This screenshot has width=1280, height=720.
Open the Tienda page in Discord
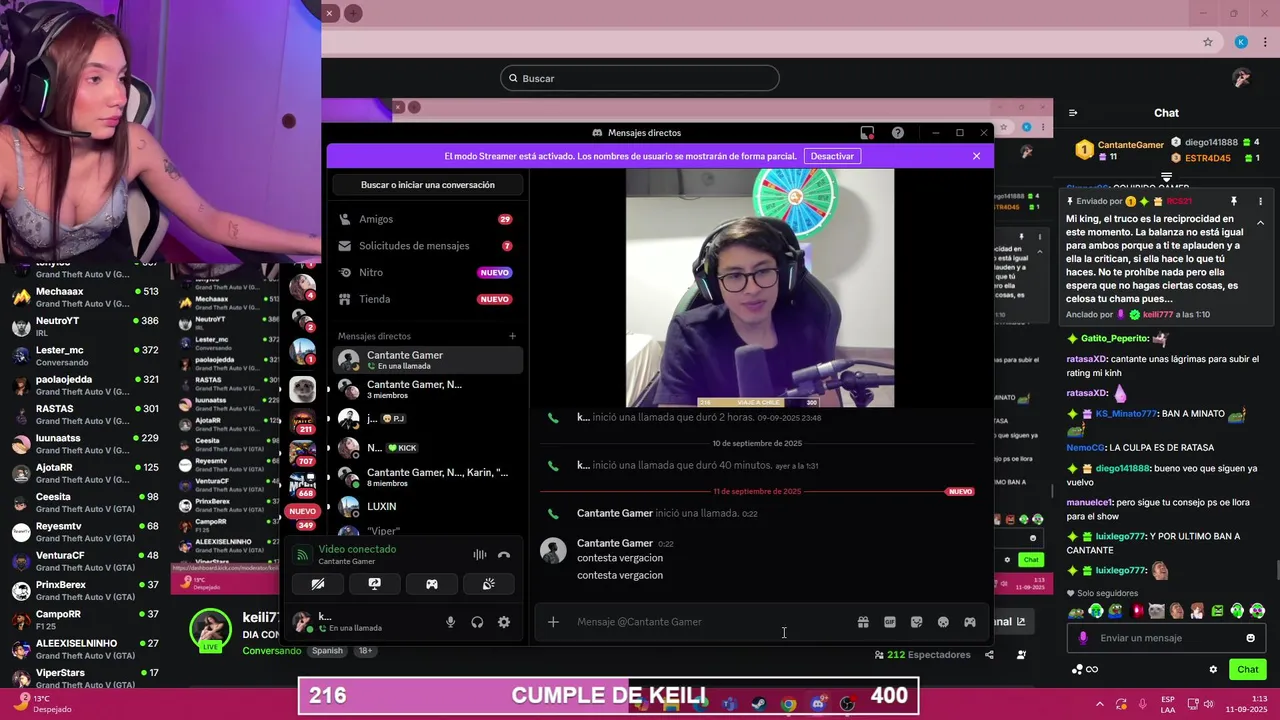pos(428,299)
